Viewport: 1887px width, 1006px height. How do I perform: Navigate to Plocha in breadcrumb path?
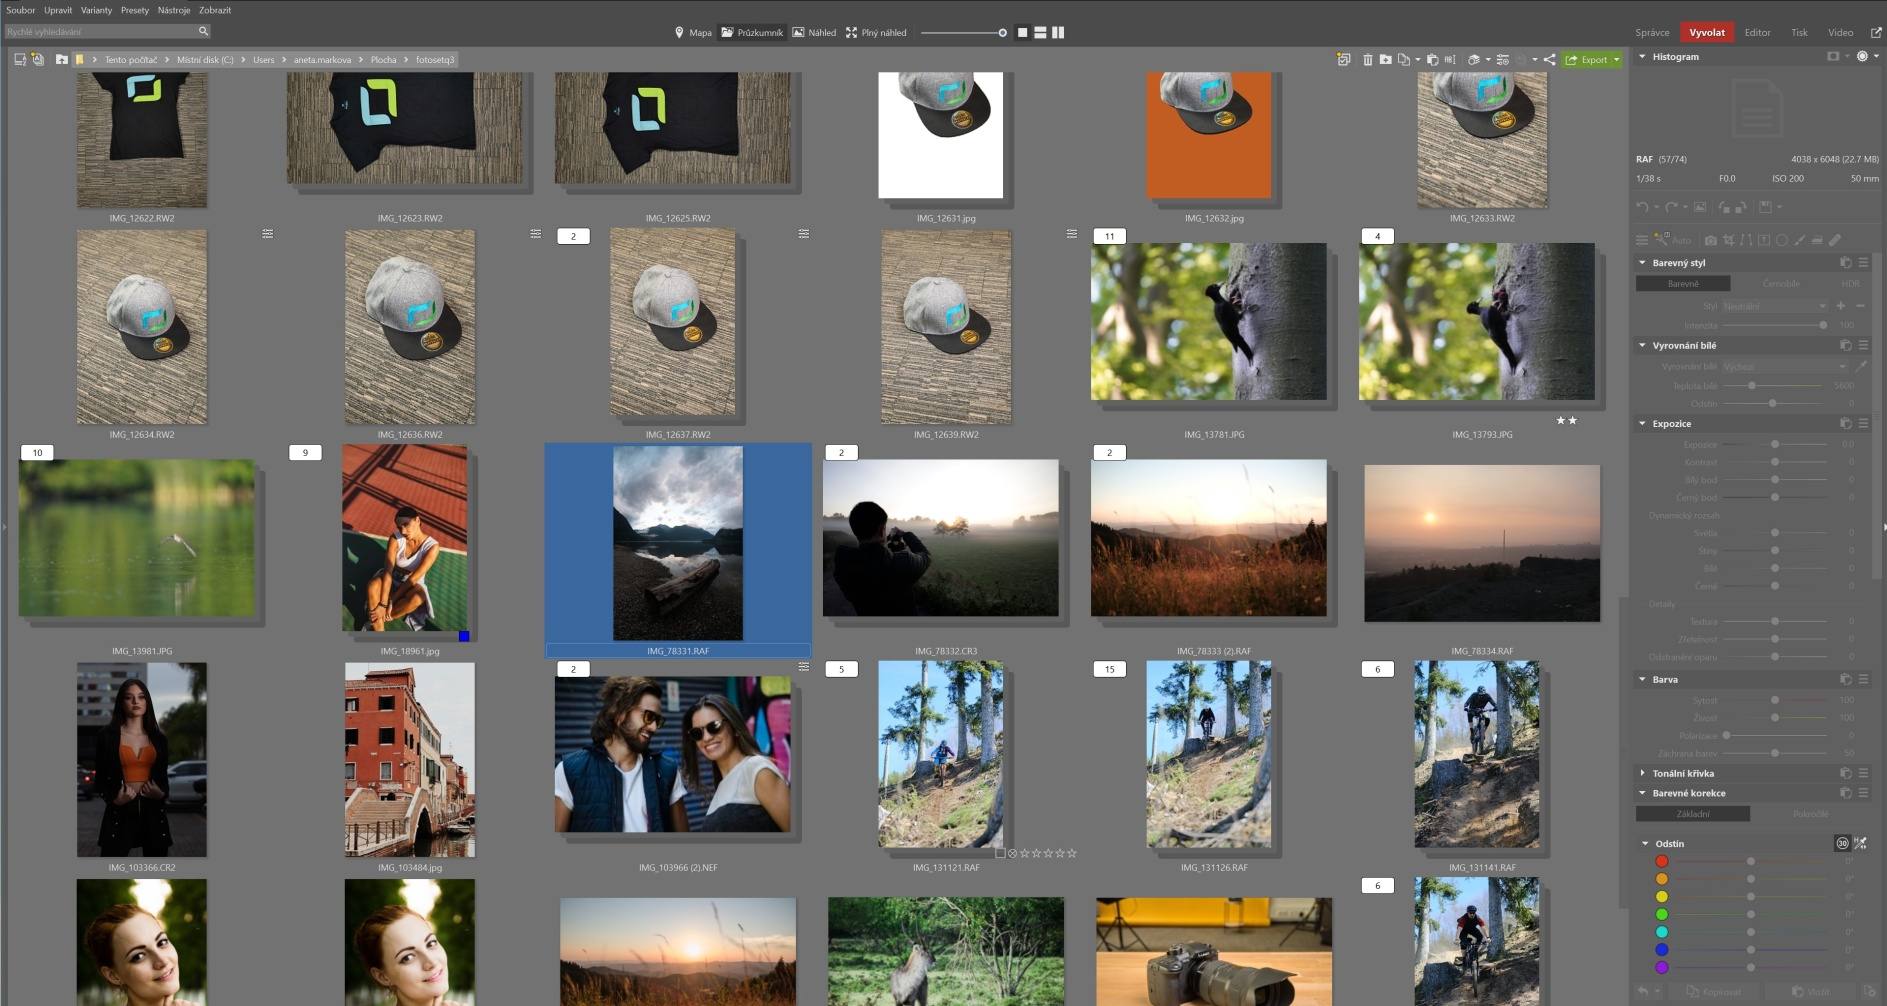tap(383, 60)
